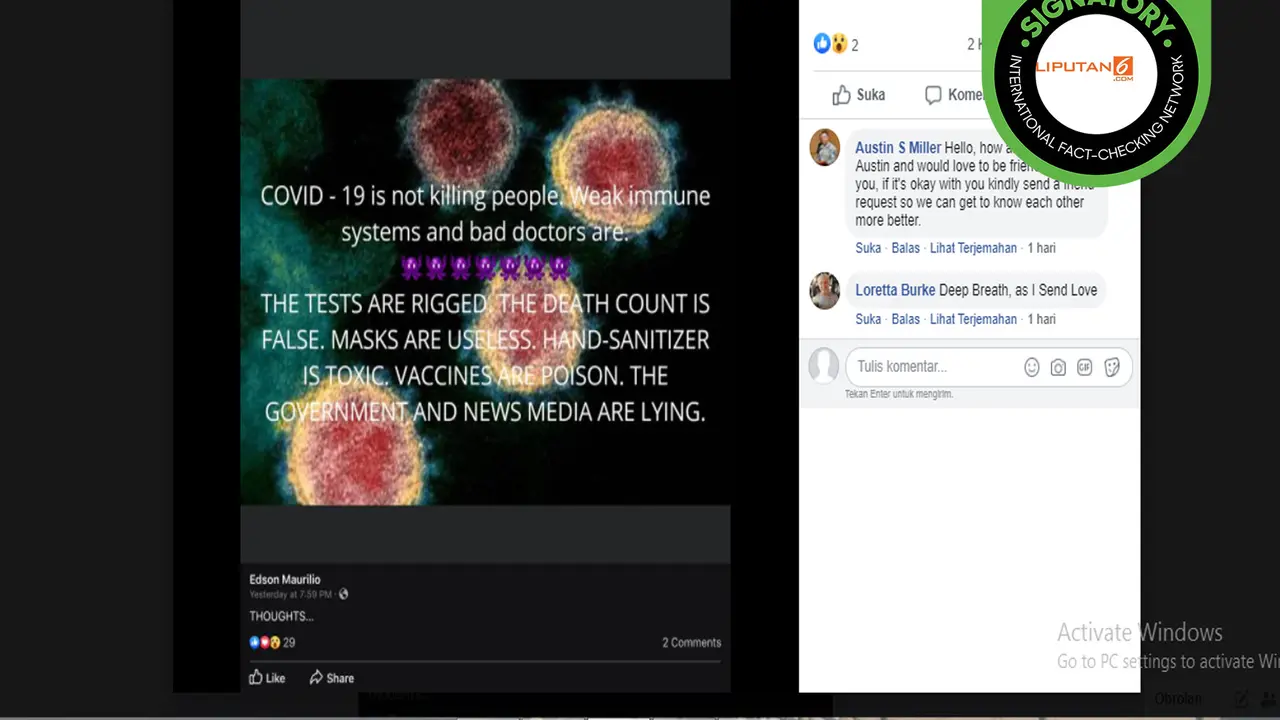Open Austin S Miller's profile picture

824,148
